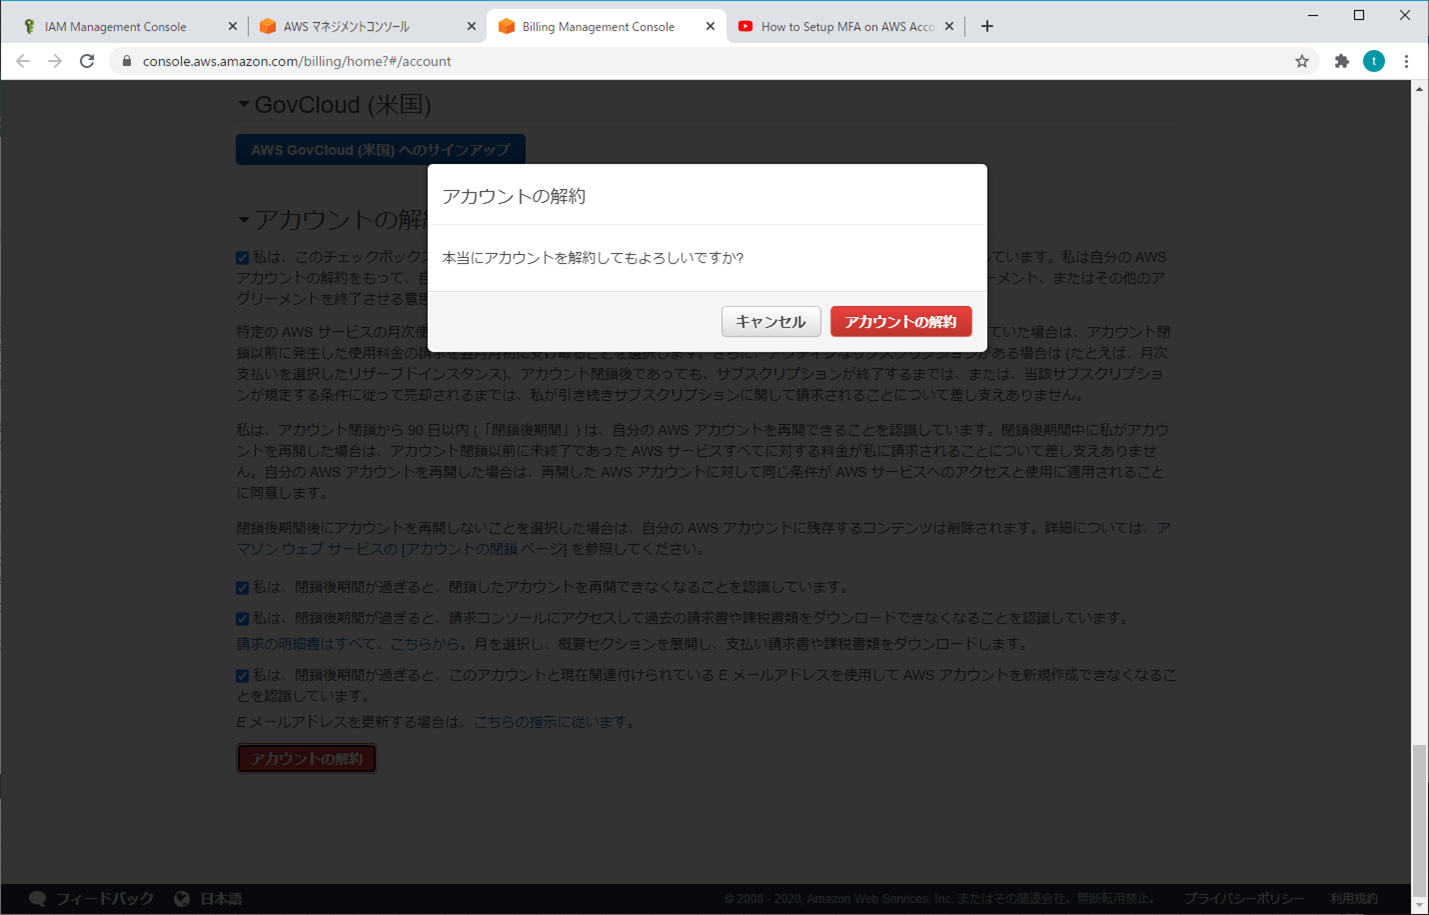Toggle checkbox about reopening closed account
The height and width of the screenshot is (915, 1429).
[x=242, y=588]
